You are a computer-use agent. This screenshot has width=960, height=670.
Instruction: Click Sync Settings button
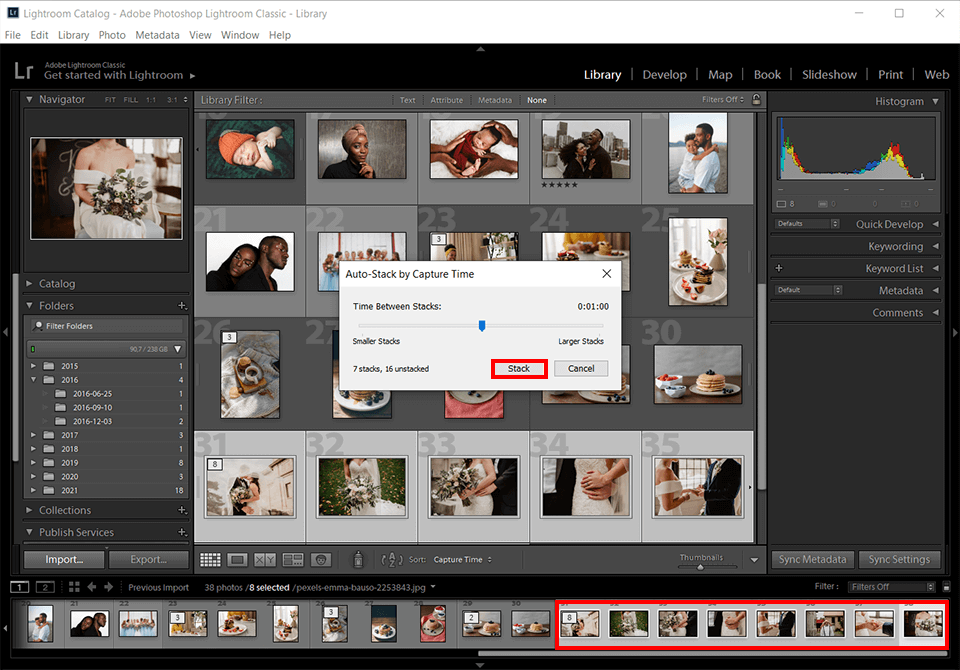899,559
